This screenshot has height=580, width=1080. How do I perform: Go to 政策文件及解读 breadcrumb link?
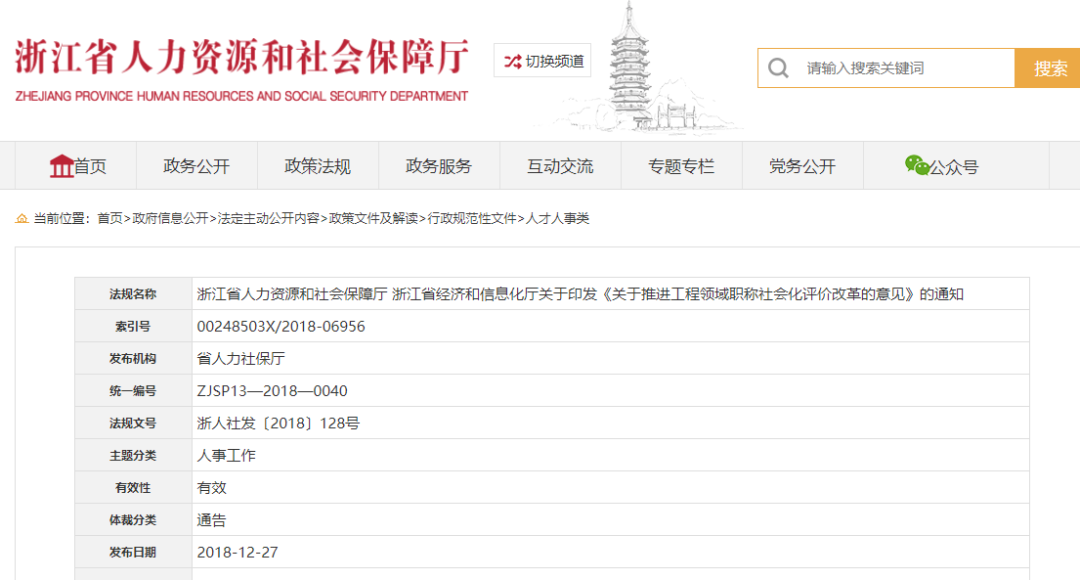point(373,218)
